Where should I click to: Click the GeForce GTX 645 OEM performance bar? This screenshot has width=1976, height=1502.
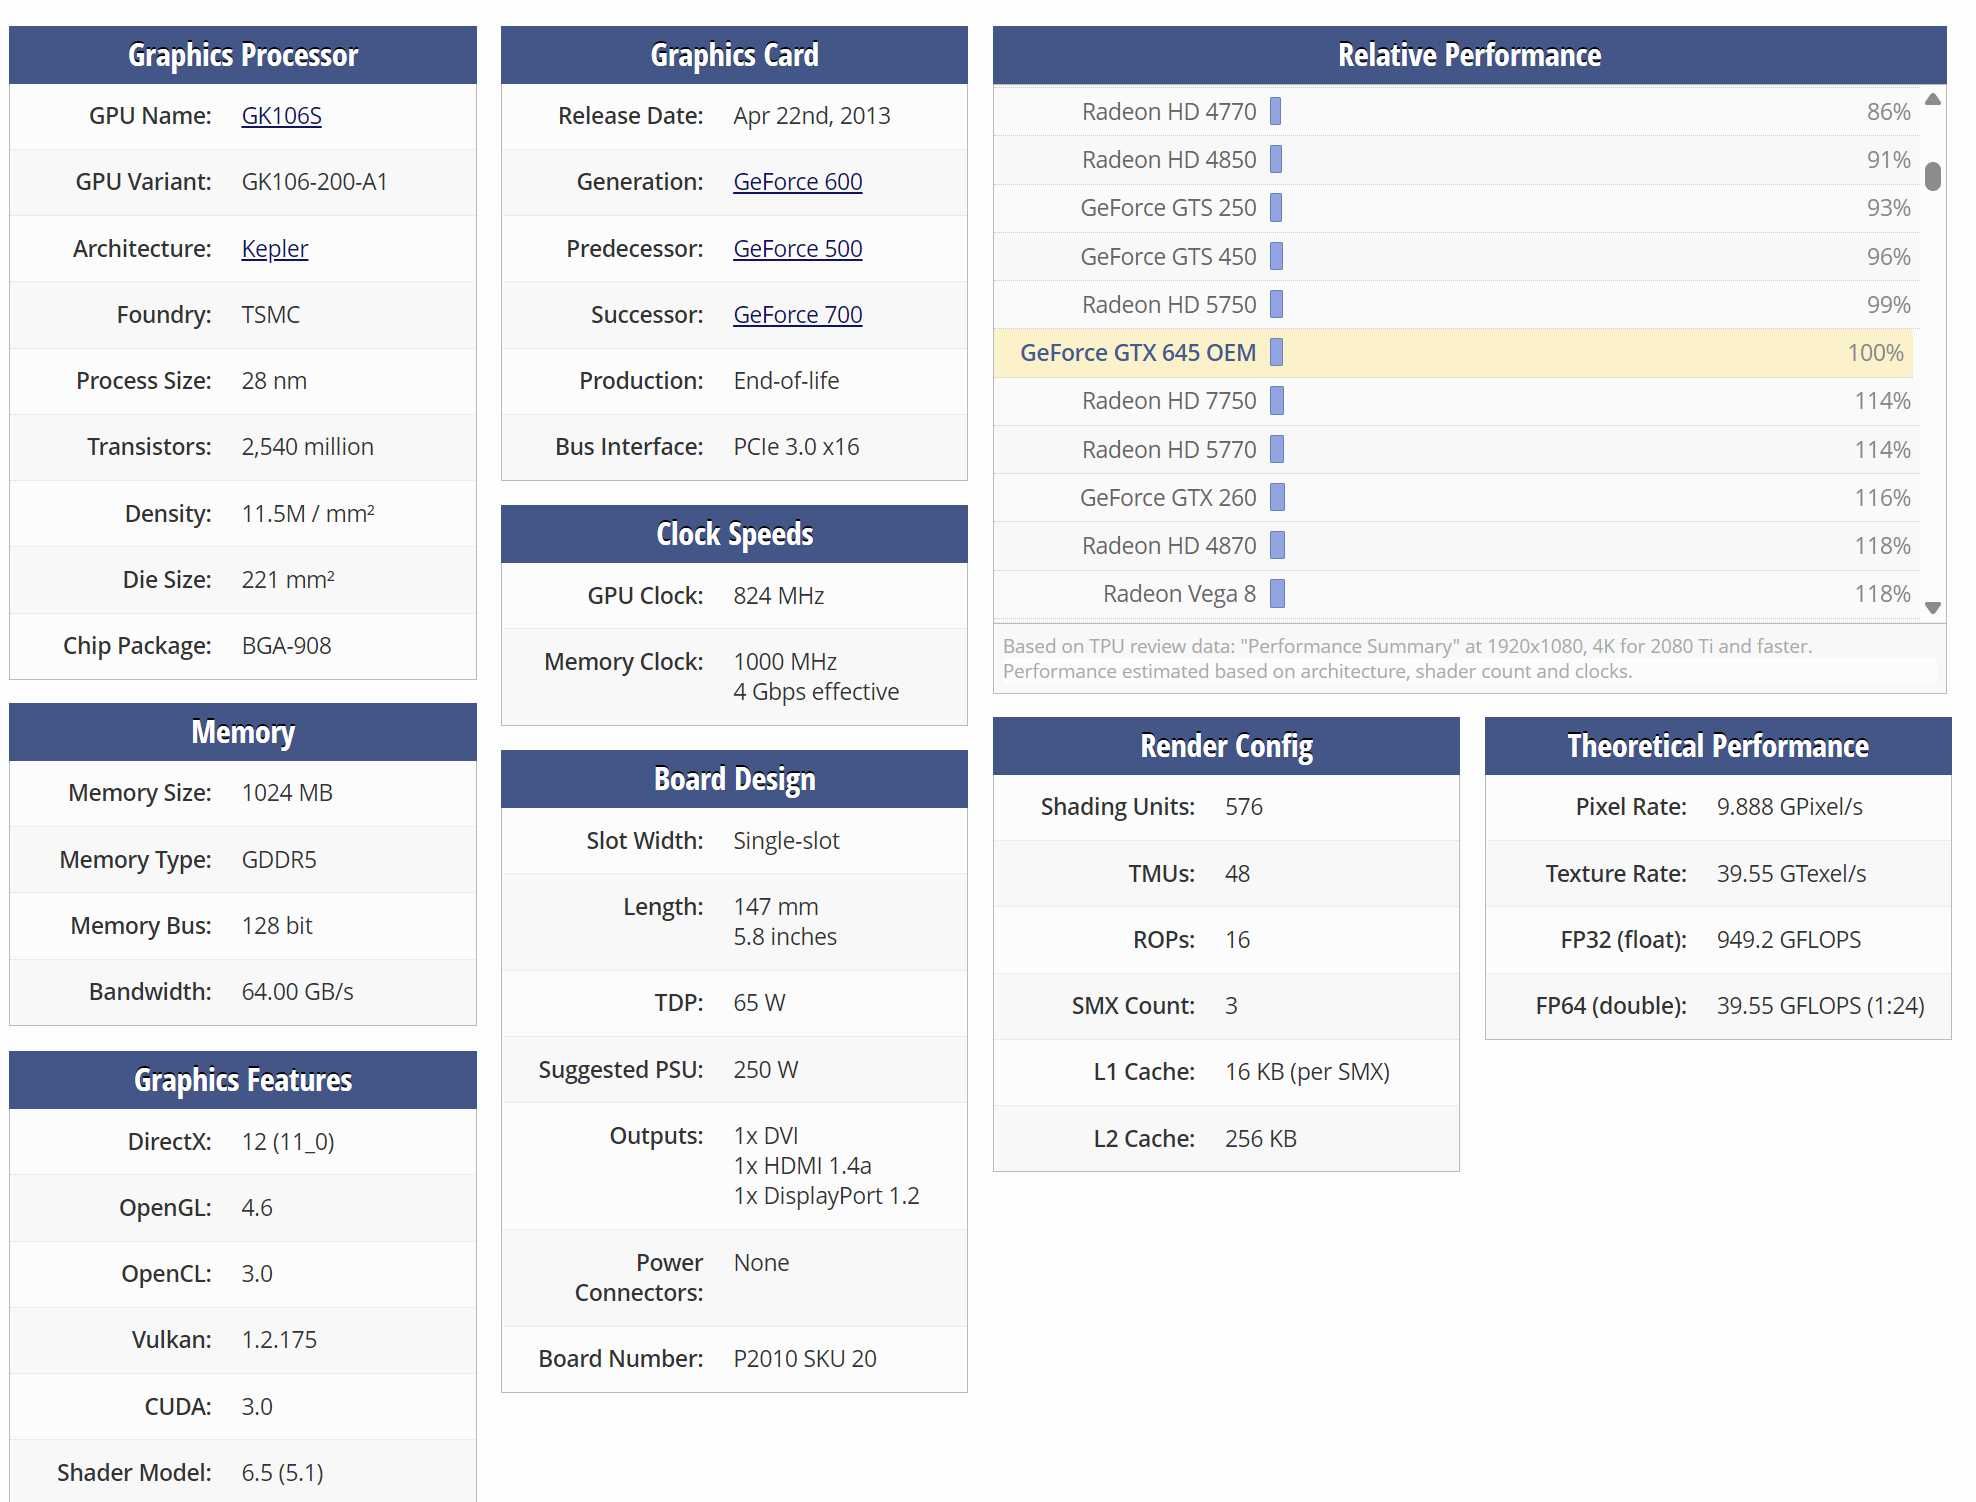[x=1276, y=353]
